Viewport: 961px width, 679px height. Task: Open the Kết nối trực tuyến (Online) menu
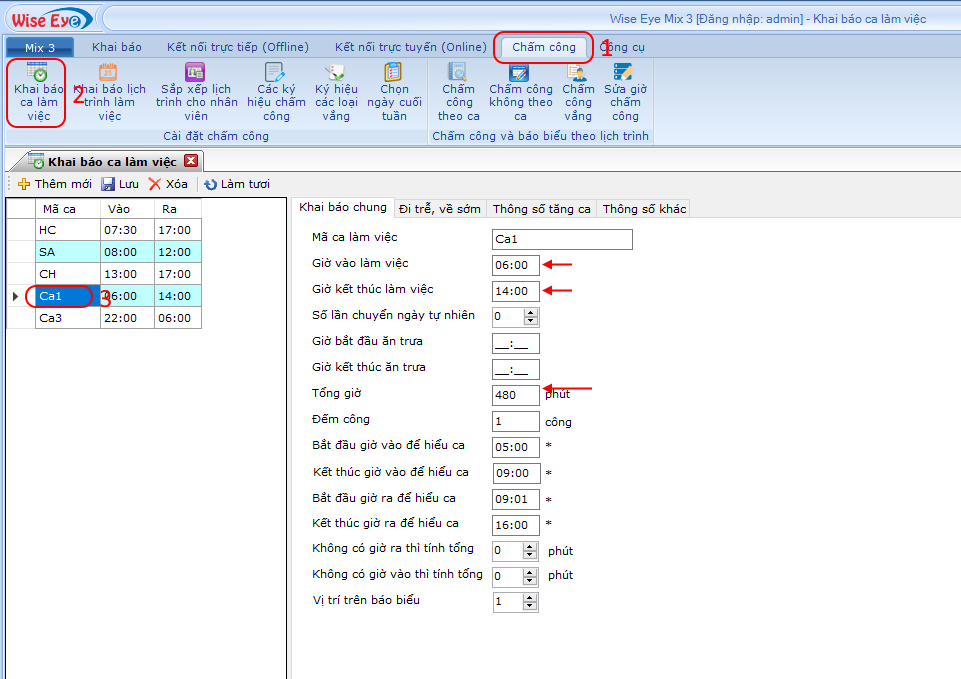[x=410, y=47]
